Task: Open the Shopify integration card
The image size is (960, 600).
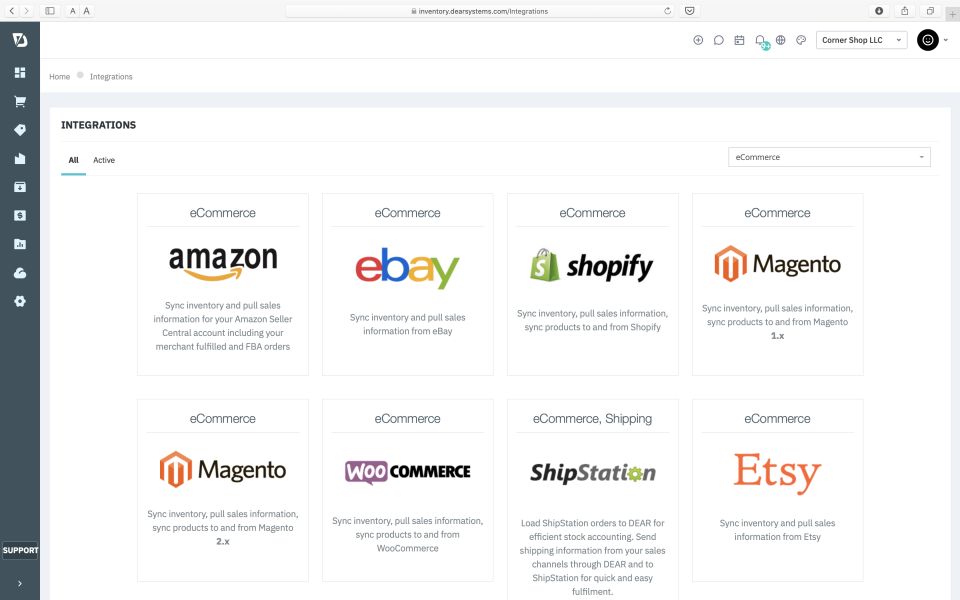Action: pos(592,285)
